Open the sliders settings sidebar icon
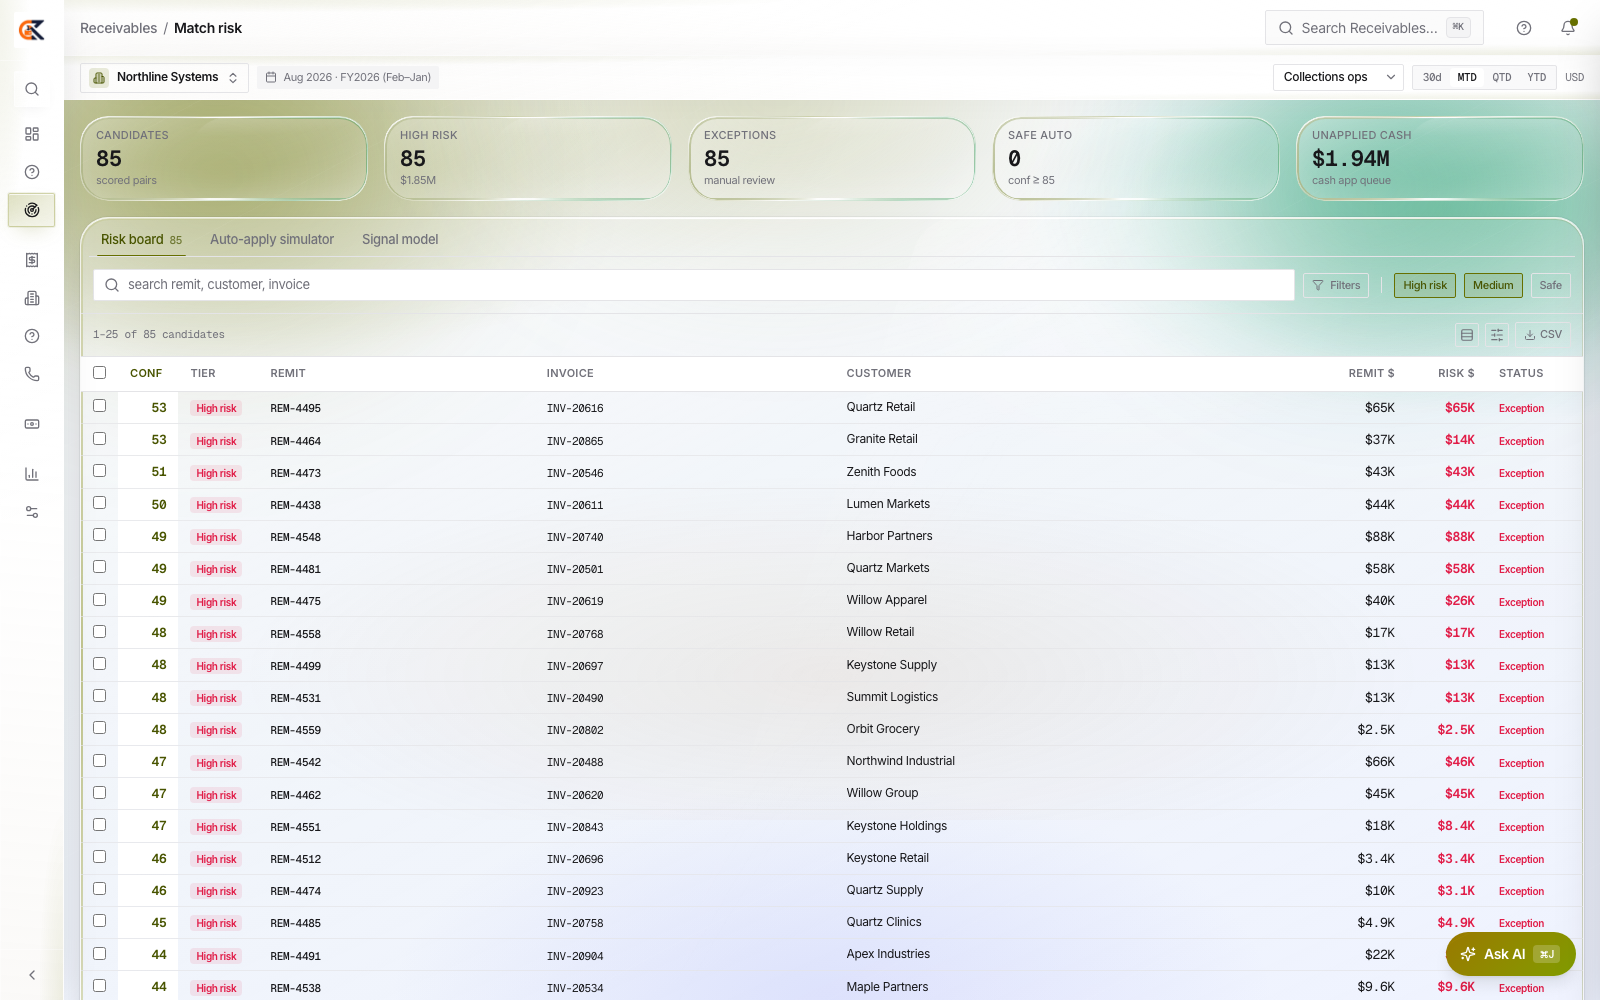The image size is (1600, 1000). (32, 512)
